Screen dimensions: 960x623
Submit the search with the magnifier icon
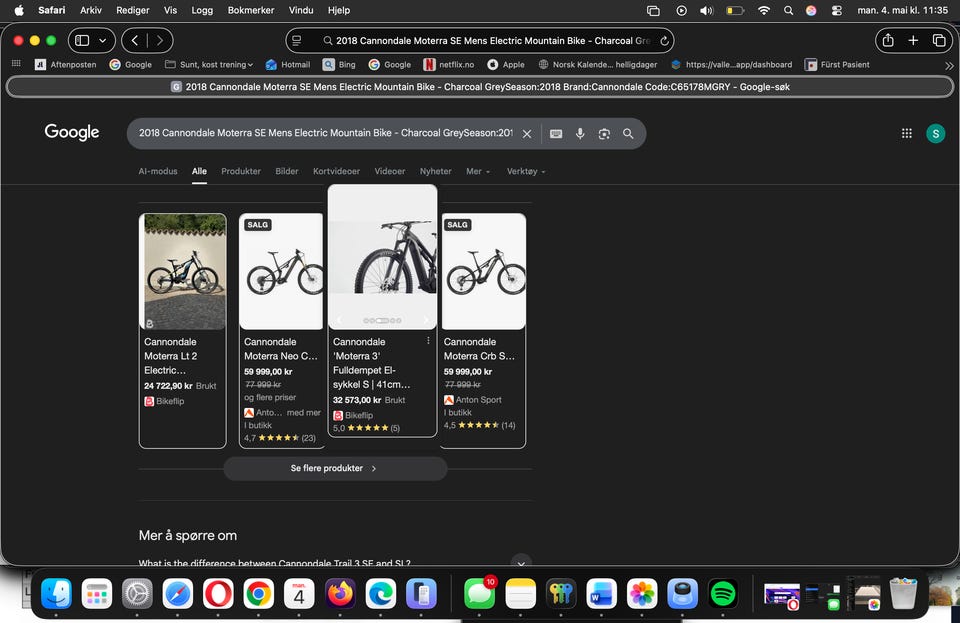point(628,133)
